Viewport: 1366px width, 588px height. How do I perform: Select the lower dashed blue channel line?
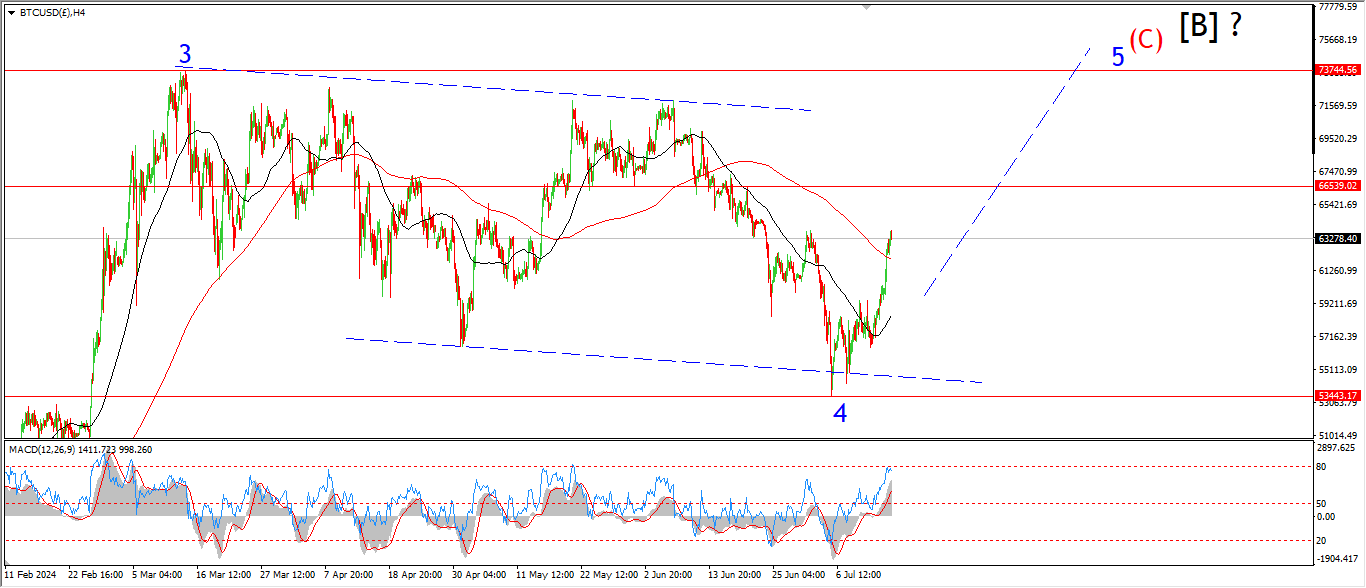tap(660, 360)
